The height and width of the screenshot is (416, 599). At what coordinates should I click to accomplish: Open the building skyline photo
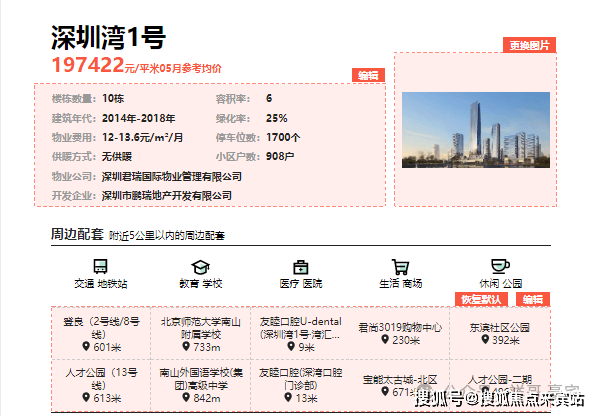coord(476,130)
